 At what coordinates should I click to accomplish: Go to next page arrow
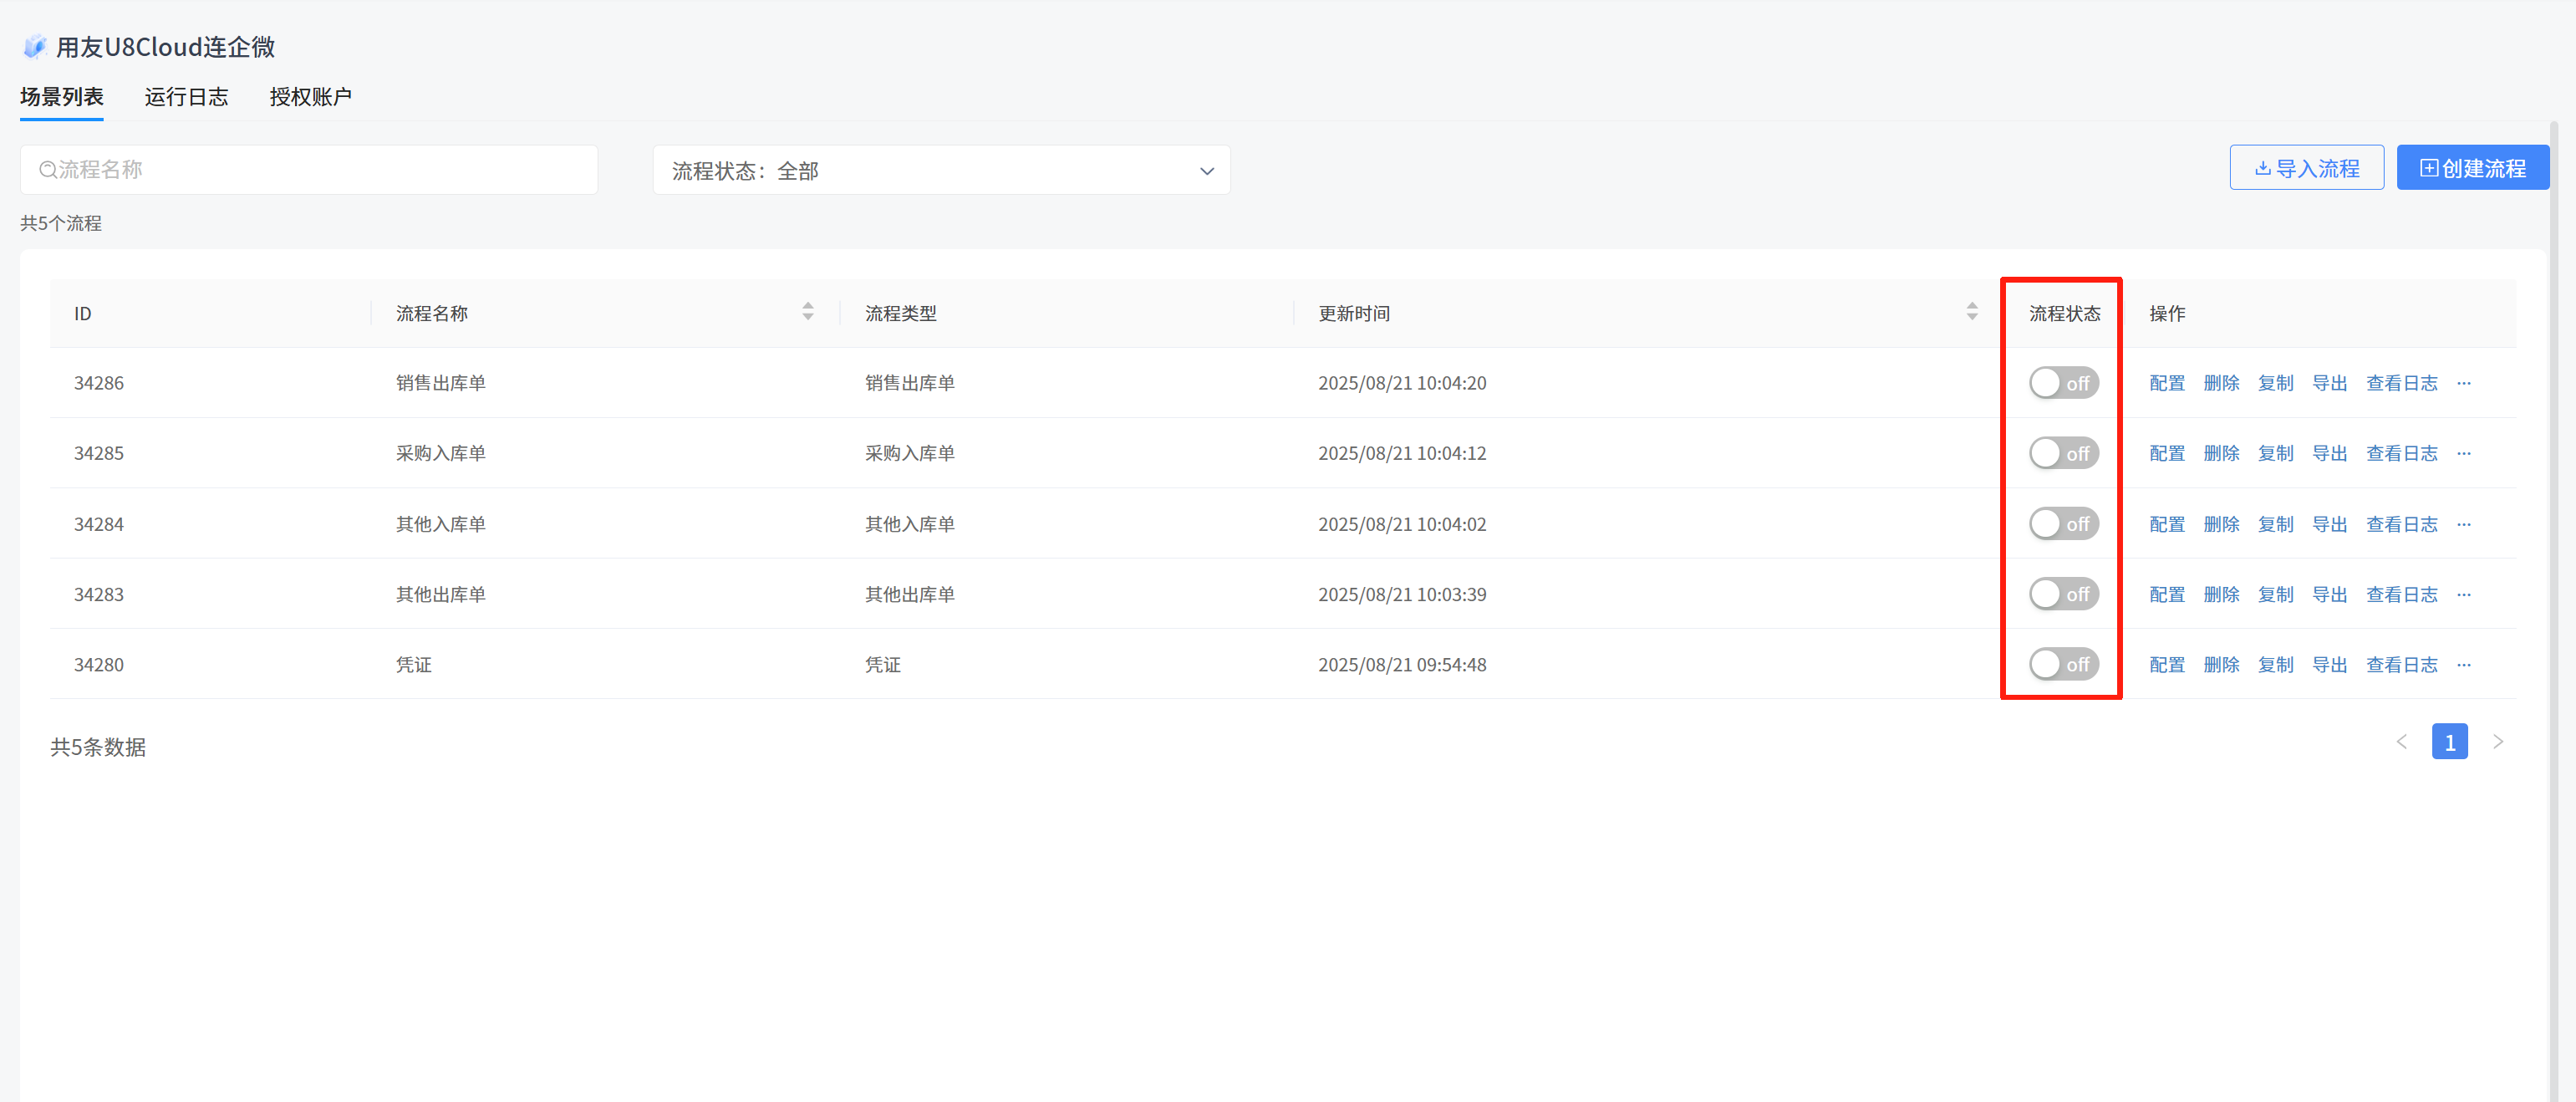(2498, 742)
